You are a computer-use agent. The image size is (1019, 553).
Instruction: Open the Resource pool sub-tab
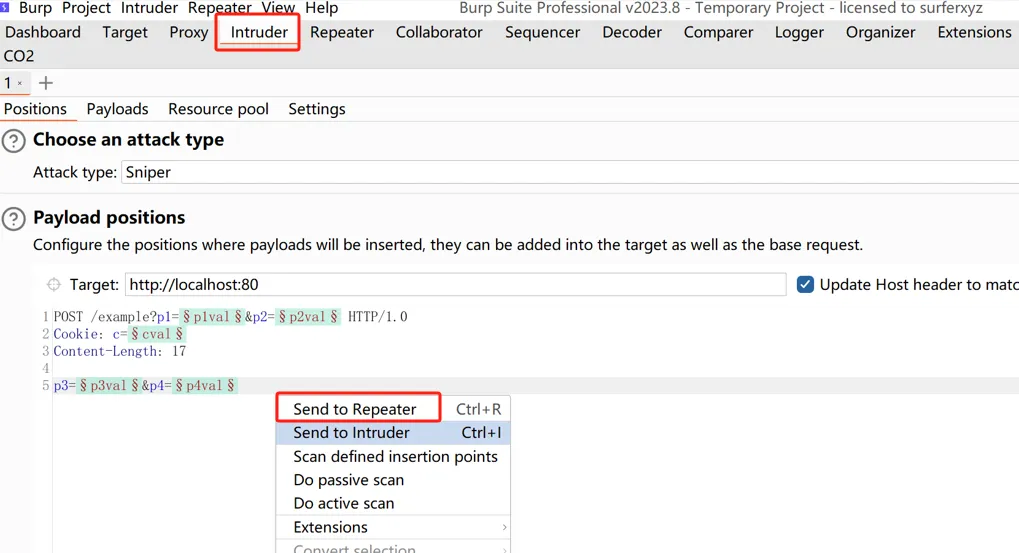[x=218, y=109]
